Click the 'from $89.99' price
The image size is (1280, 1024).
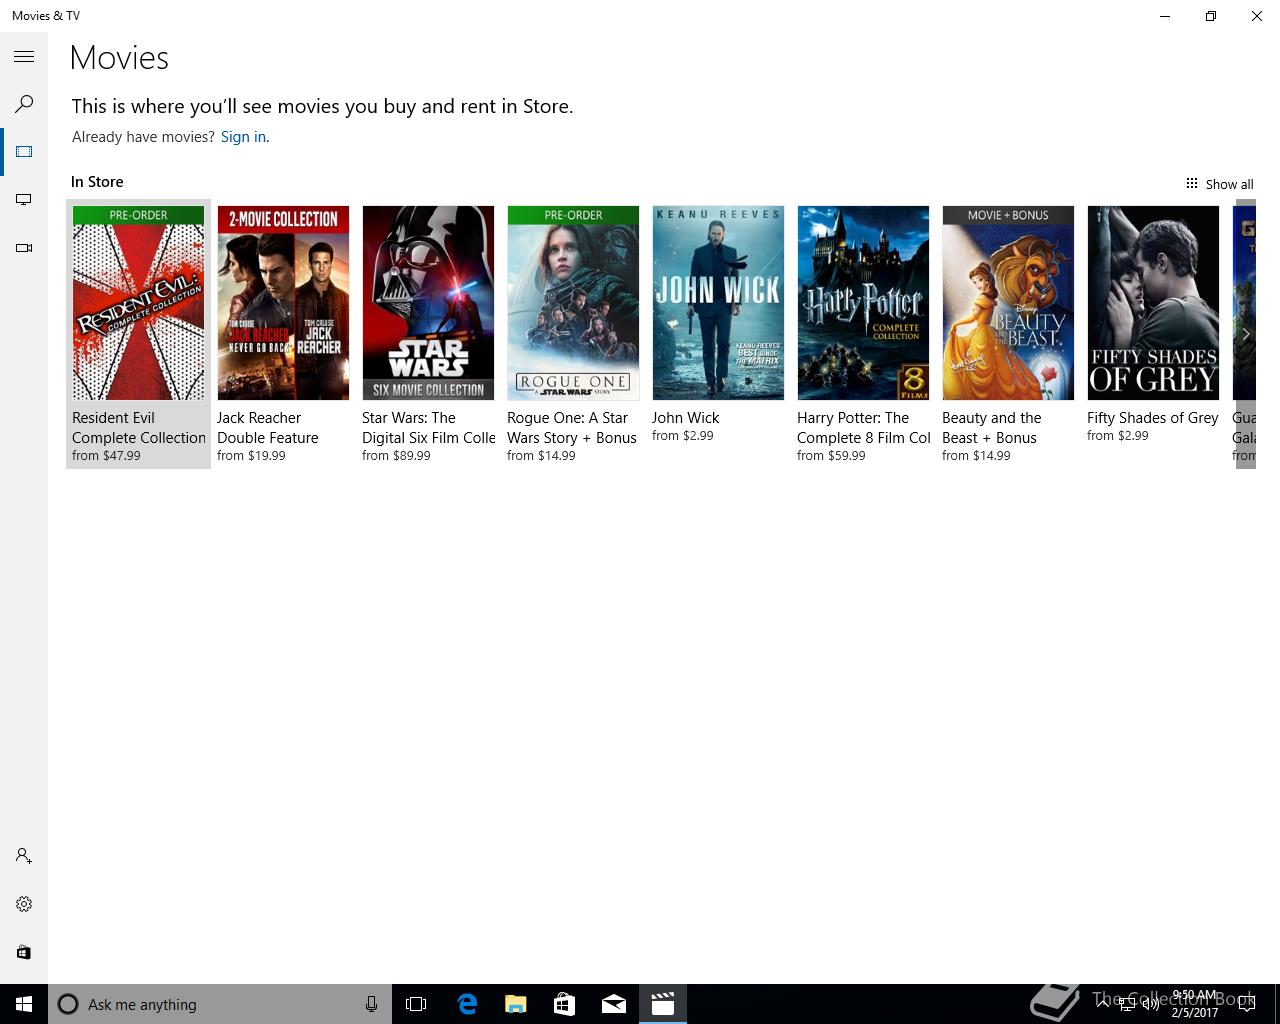pos(396,456)
